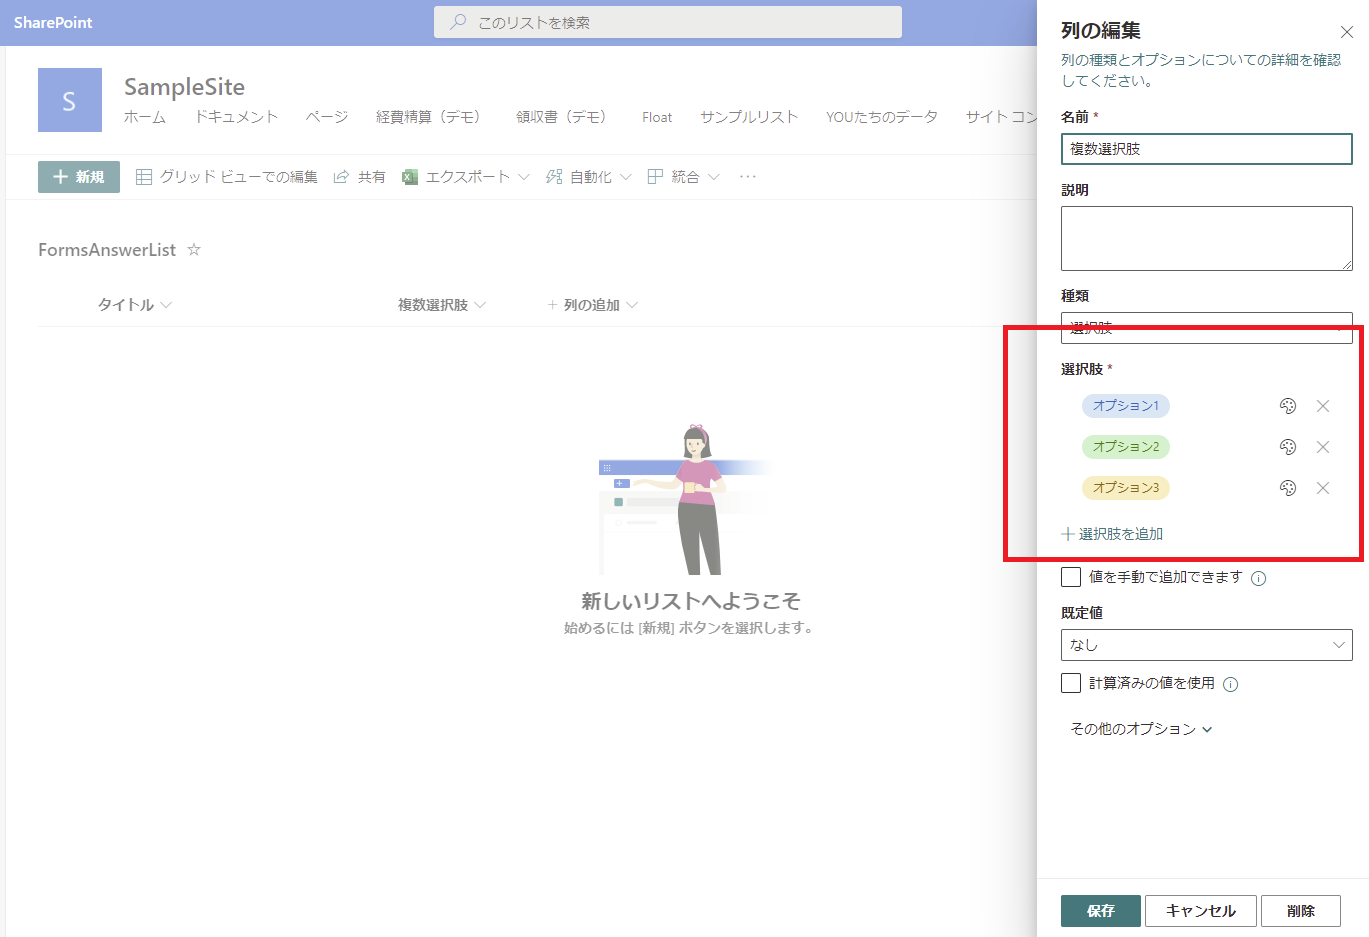1369x937 pixels.
Task: Save the column with 保存 button
Action: [x=1100, y=911]
